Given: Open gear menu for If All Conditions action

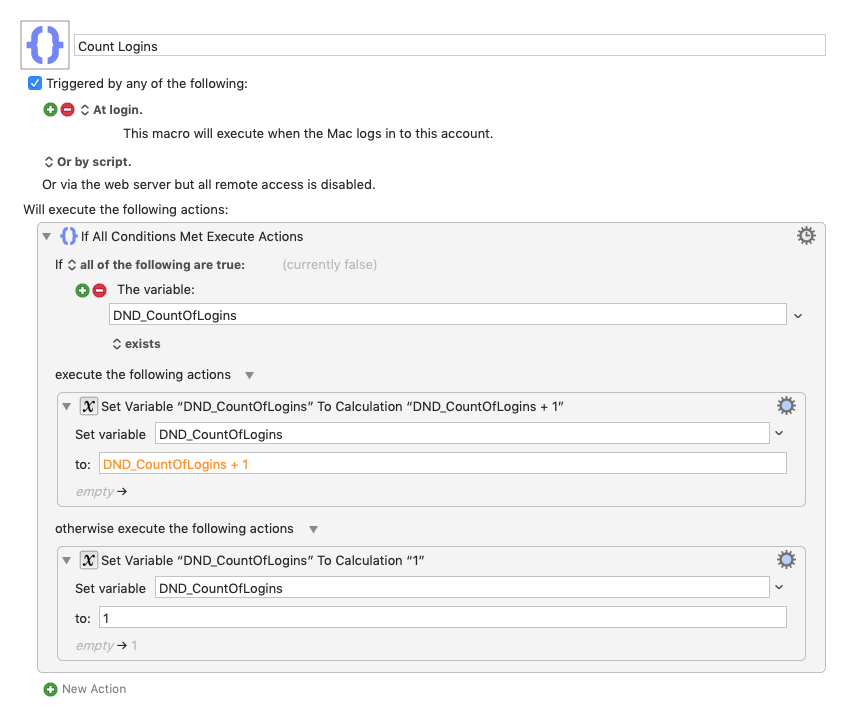Looking at the screenshot, I should [x=806, y=236].
